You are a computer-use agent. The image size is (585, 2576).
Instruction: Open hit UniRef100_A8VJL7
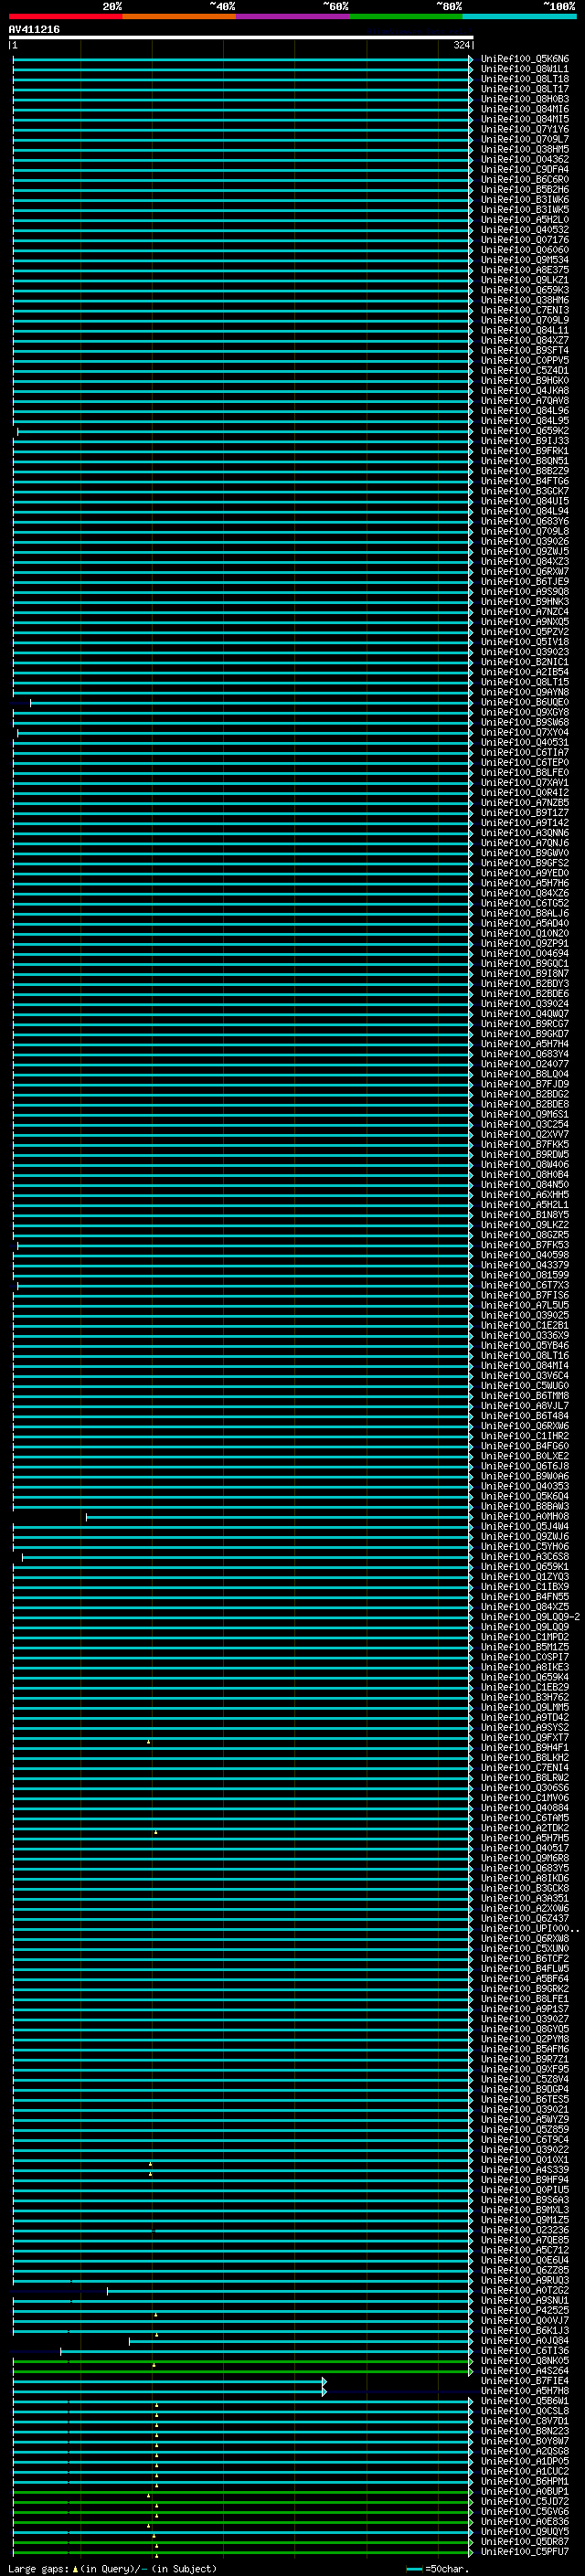tap(524, 1405)
